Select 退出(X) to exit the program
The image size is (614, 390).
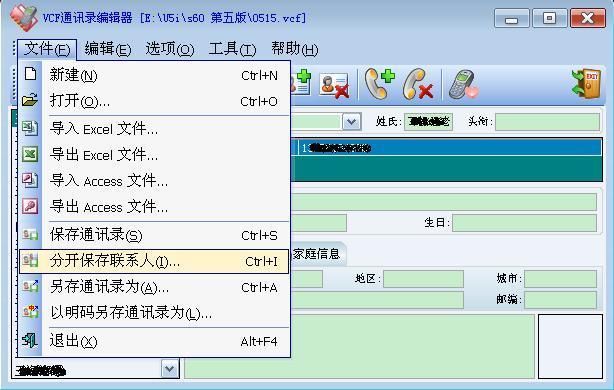(154, 341)
